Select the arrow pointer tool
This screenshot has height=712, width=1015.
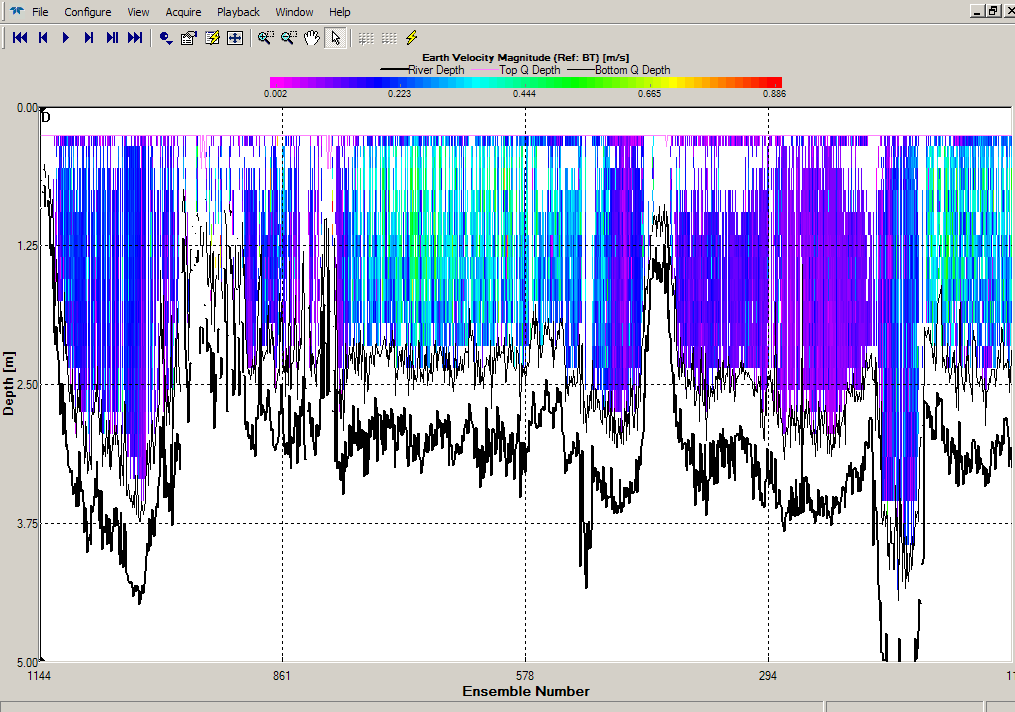335,38
